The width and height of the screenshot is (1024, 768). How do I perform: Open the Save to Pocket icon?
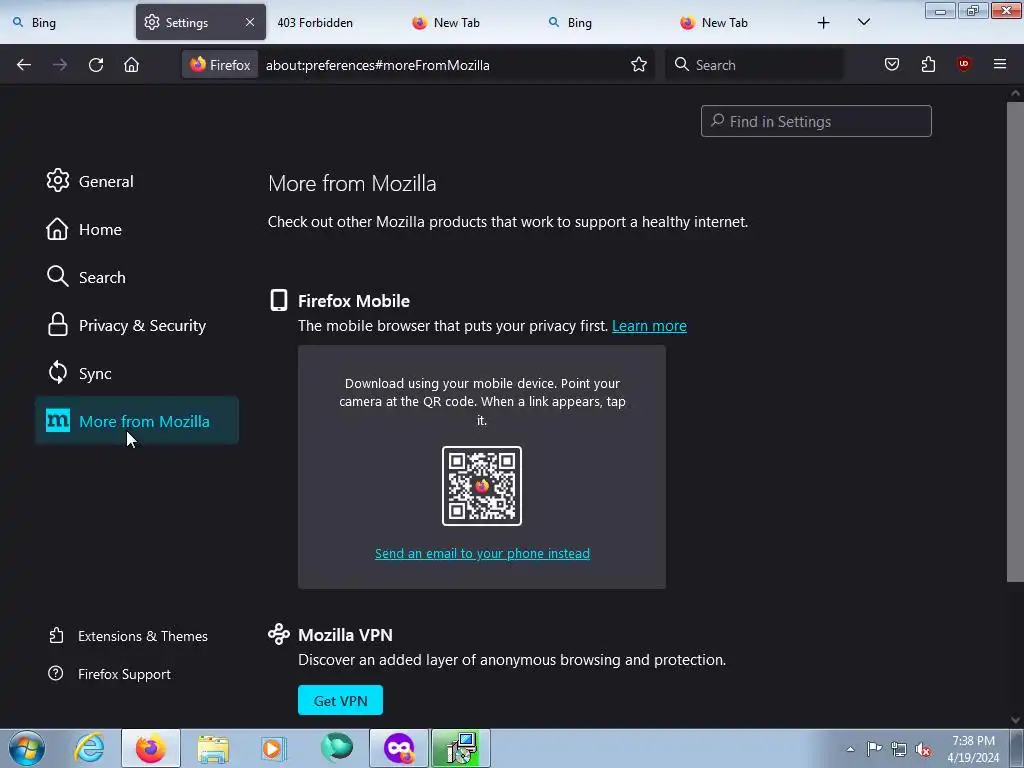891,64
